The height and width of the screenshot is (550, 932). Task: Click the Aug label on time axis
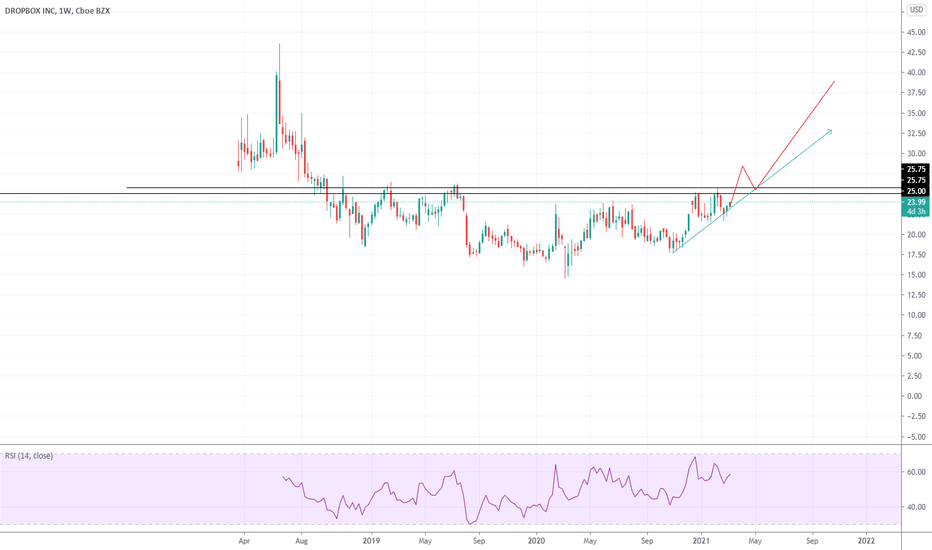[301, 541]
